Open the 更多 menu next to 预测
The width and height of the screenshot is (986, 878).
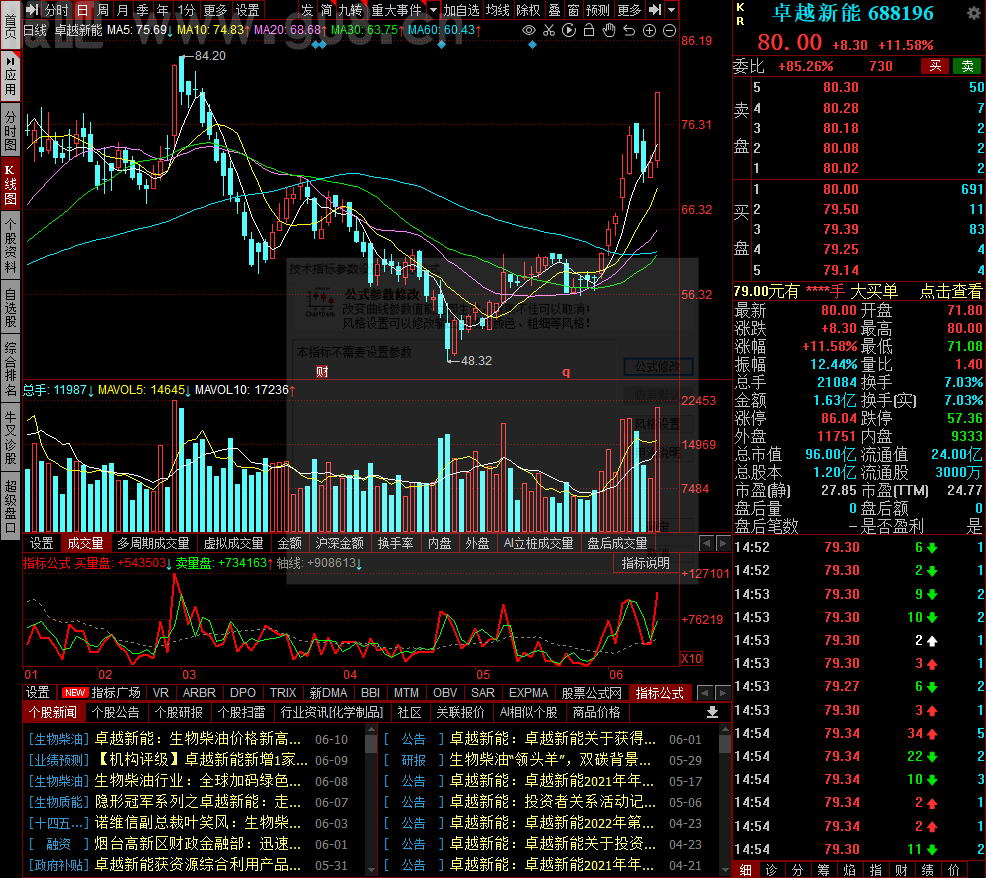pos(629,10)
